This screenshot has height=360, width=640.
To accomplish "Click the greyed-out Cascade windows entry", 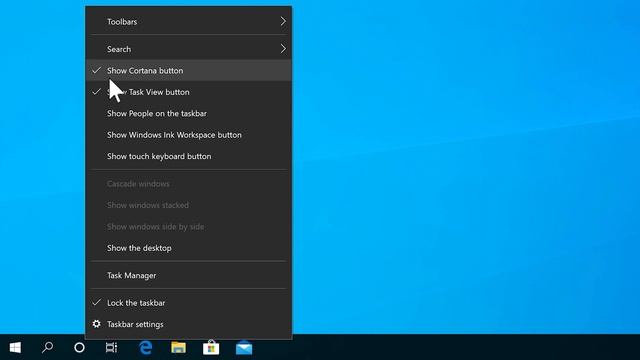I will coord(189,184).
